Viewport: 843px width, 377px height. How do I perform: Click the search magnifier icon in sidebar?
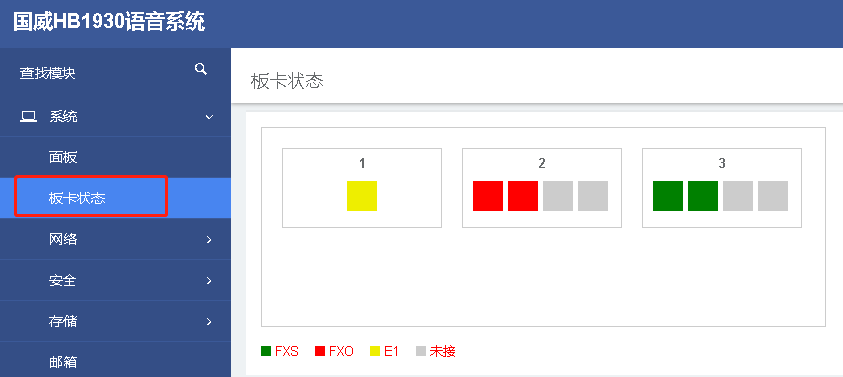[x=201, y=69]
